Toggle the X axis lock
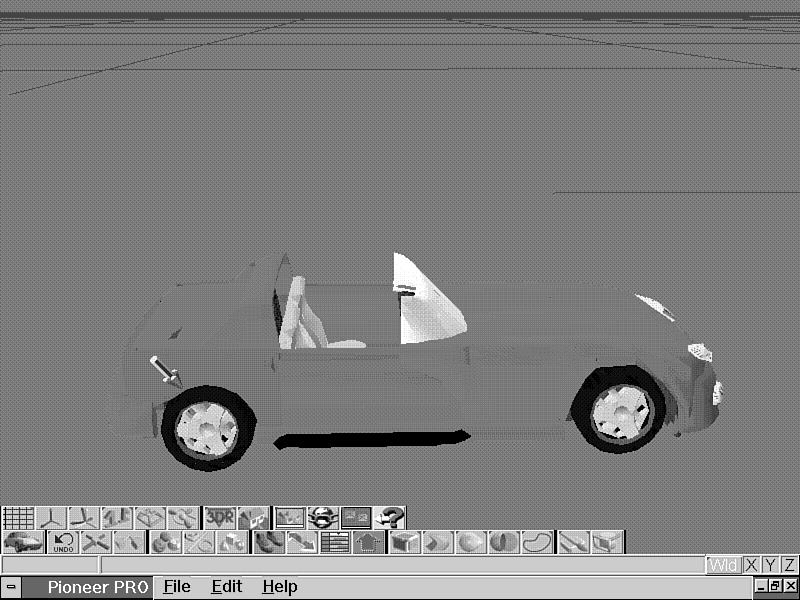800x600 pixels. pos(752,566)
